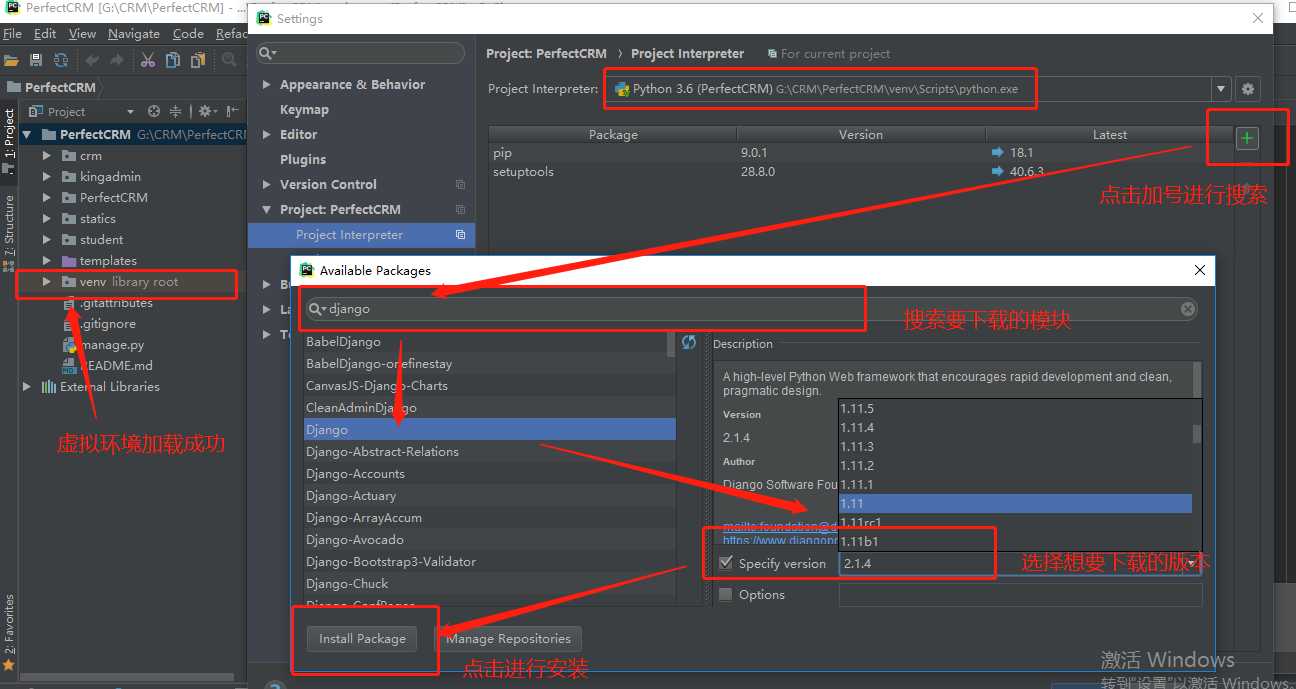Click the Install Package button
Screen dimensions: 1296x689
pyautogui.click(x=362, y=638)
